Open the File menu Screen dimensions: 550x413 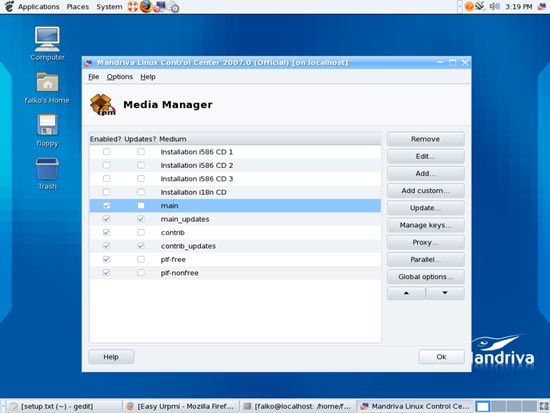tap(94, 76)
